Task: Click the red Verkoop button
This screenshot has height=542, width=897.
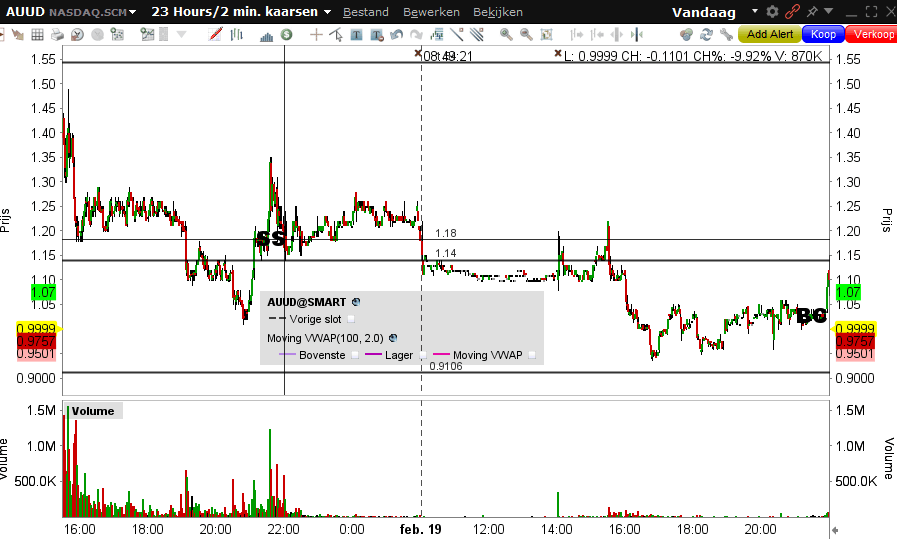Action: (x=872, y=34)
